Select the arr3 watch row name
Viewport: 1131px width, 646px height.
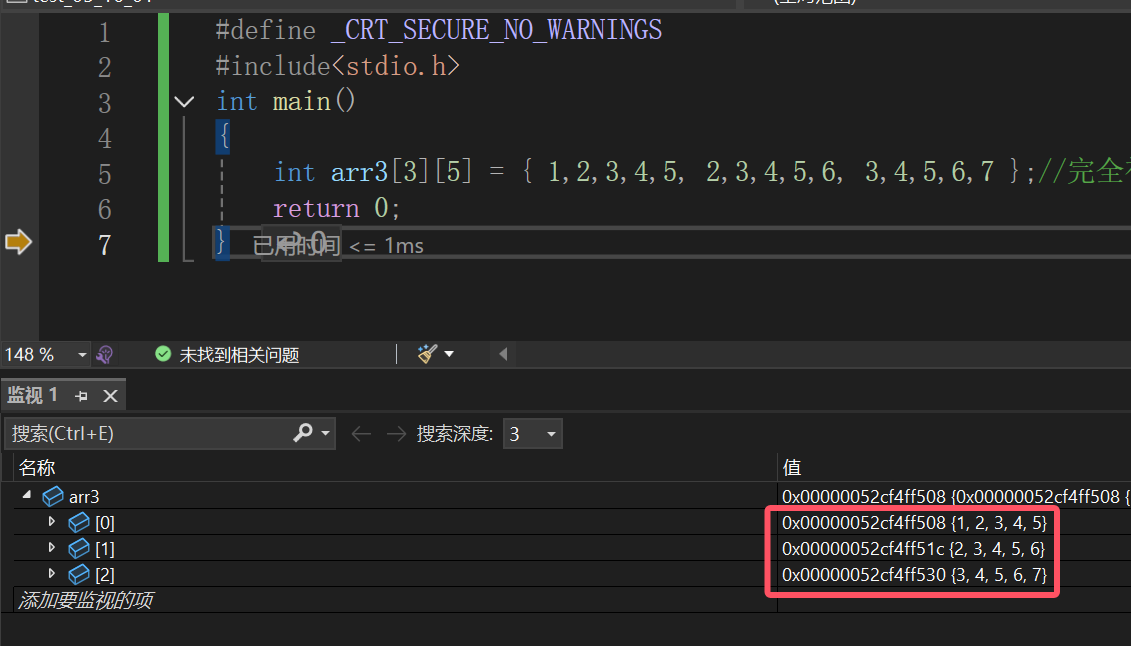click(x=84, y=497)
